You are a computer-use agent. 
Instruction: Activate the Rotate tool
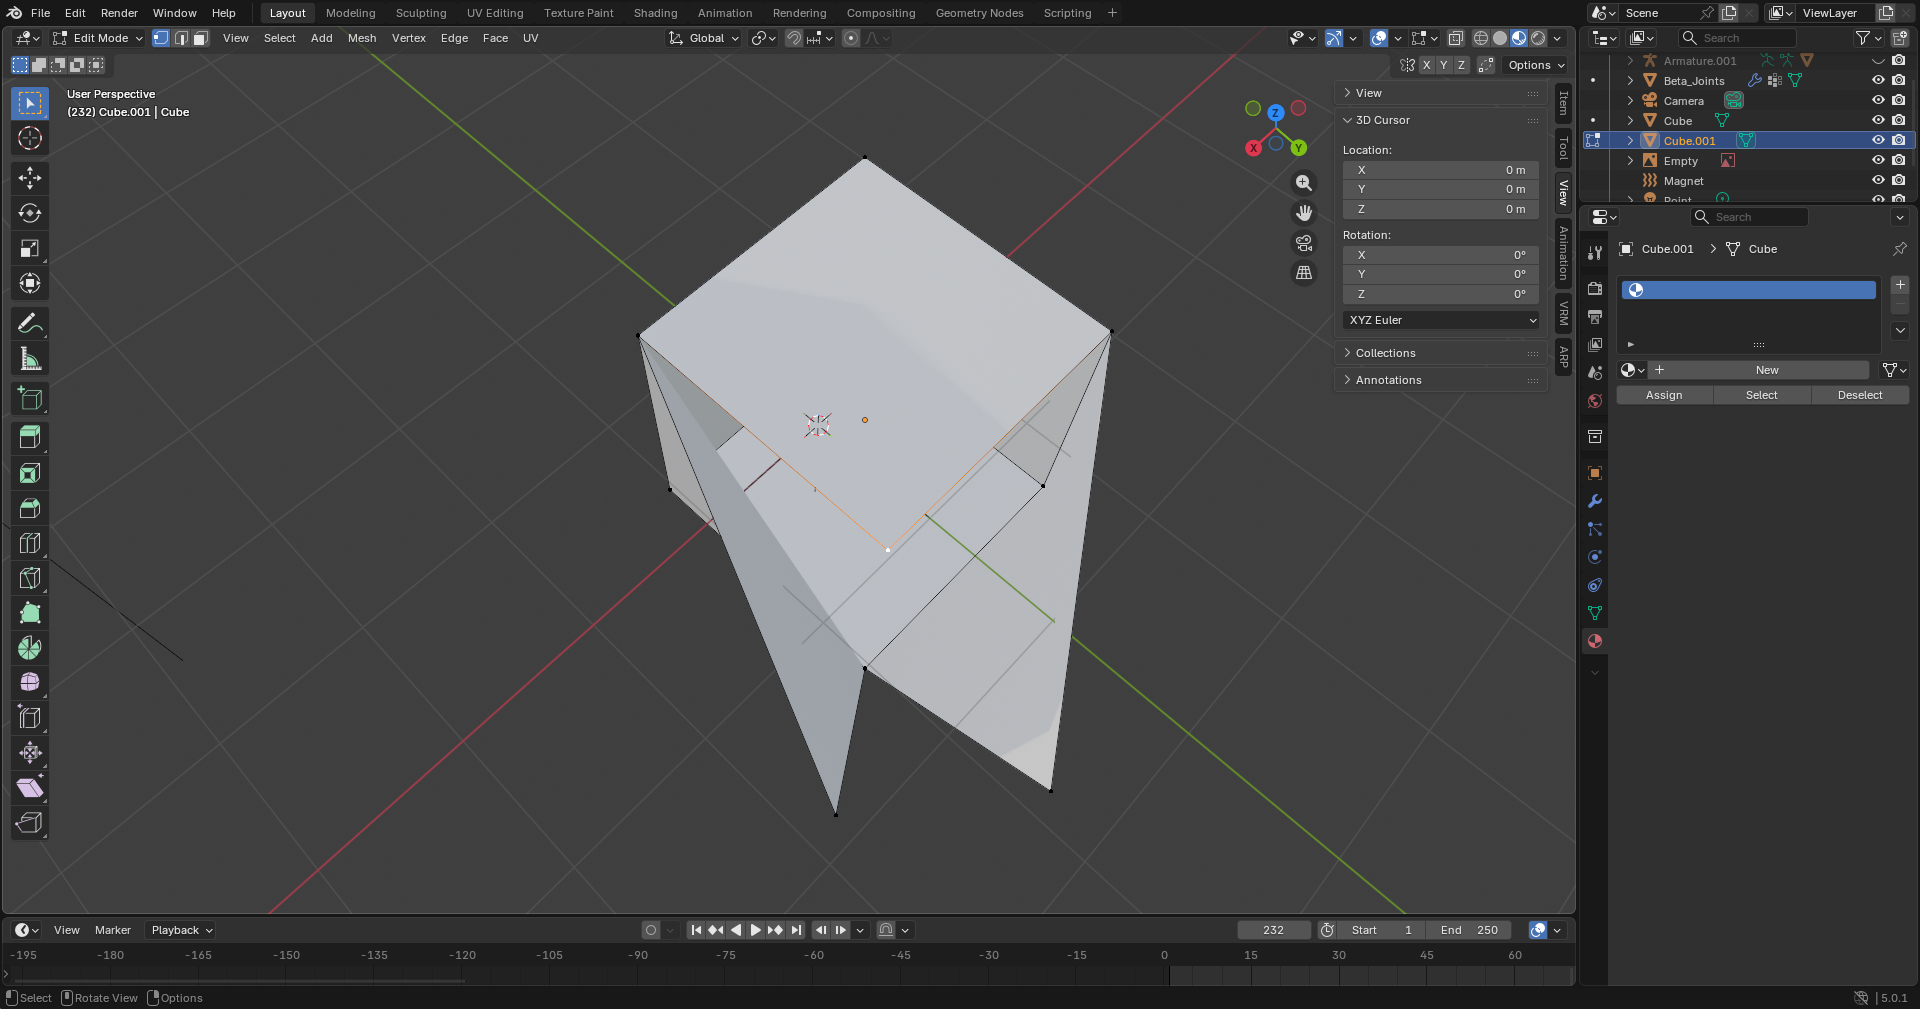30,213
